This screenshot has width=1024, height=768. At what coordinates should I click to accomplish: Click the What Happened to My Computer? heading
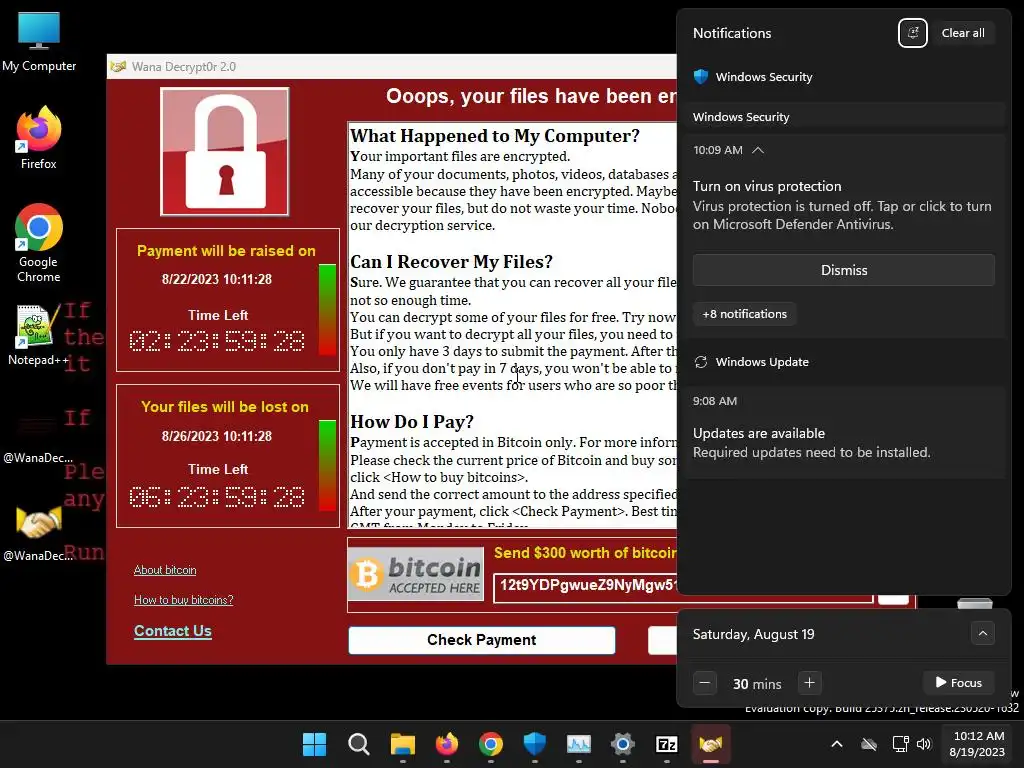(x=495, y=135)
